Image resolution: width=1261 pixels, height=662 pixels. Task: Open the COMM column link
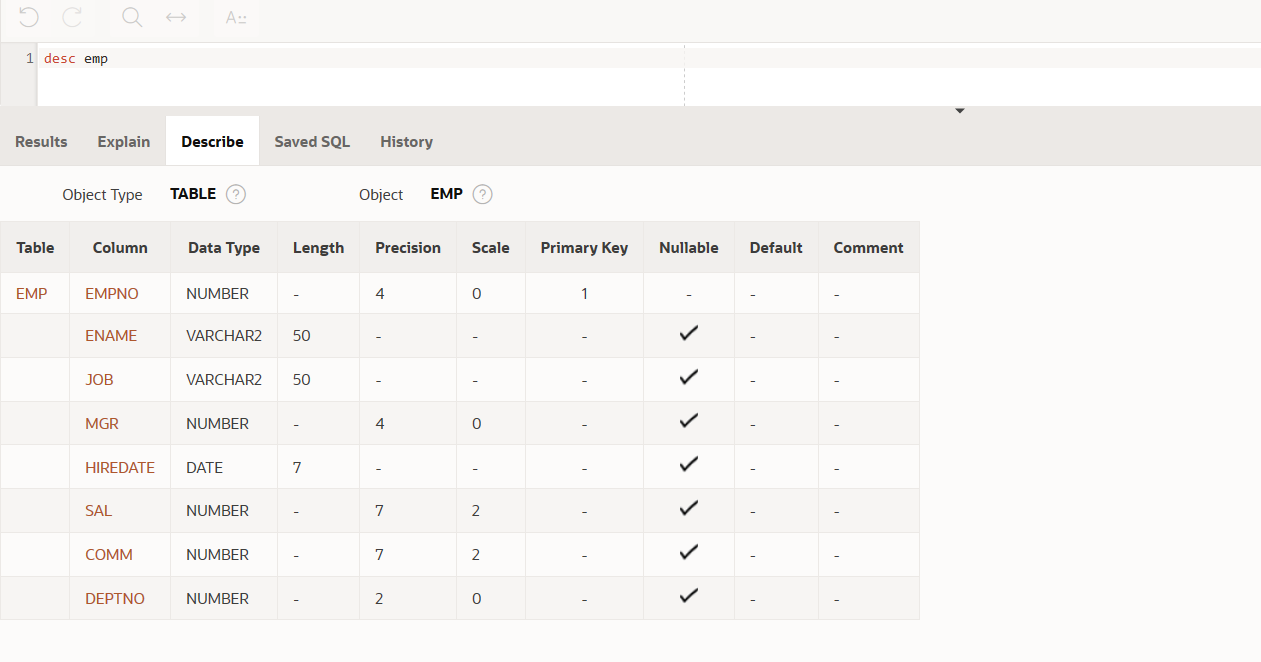click(x=108, y=554)
